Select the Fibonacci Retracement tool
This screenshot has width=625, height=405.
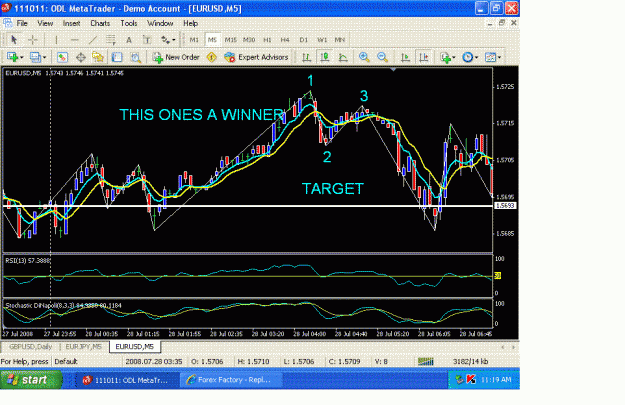pos(110,40)
